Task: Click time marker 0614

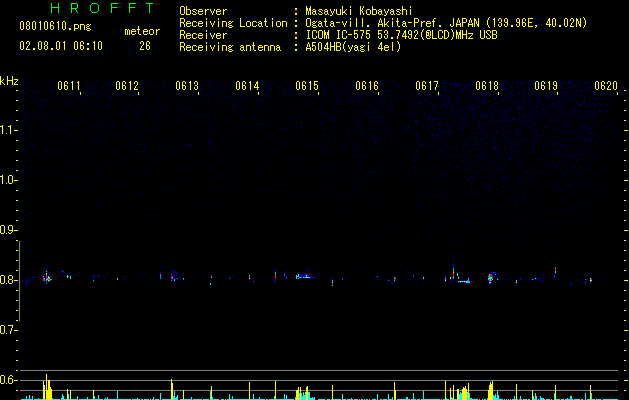Action: pos(247,85)
